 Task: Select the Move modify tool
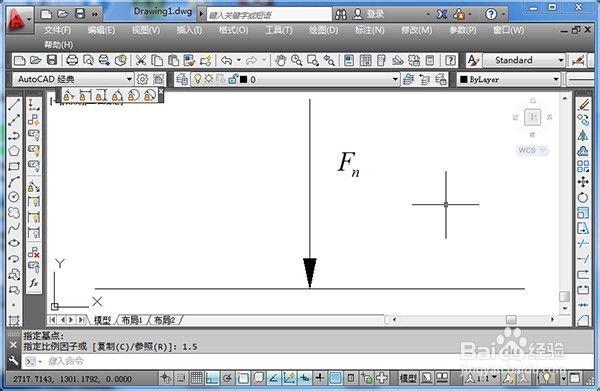583,182
